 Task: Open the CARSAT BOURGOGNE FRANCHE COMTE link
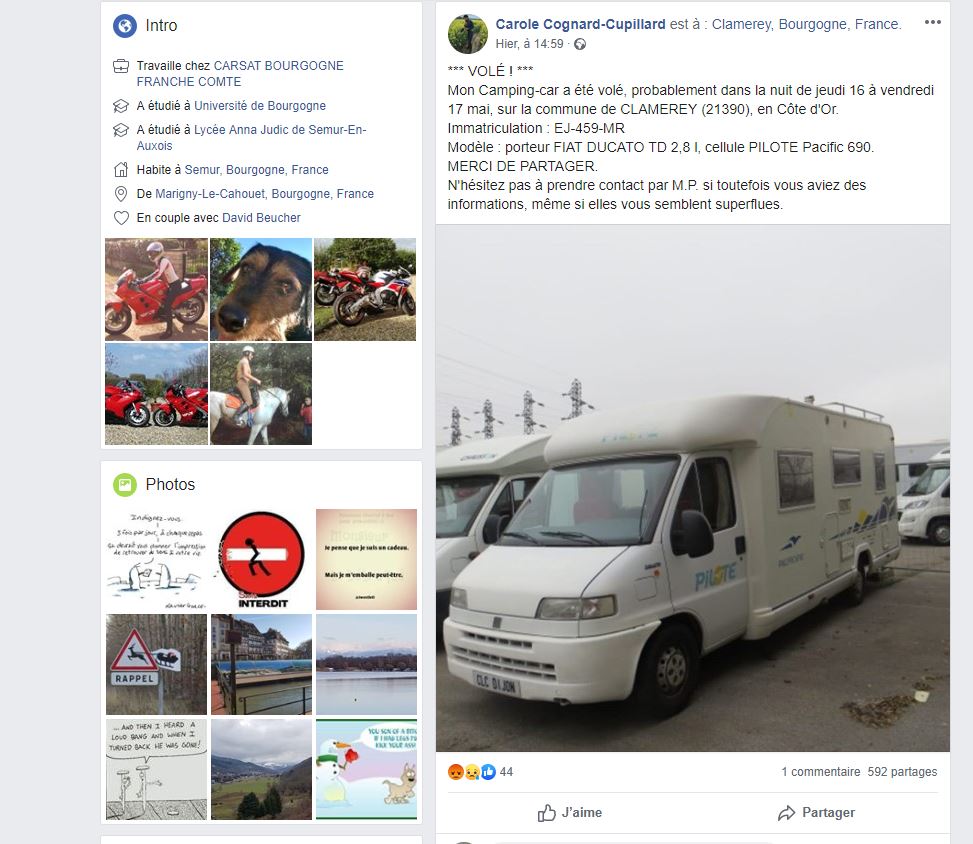tap(240, 74)
